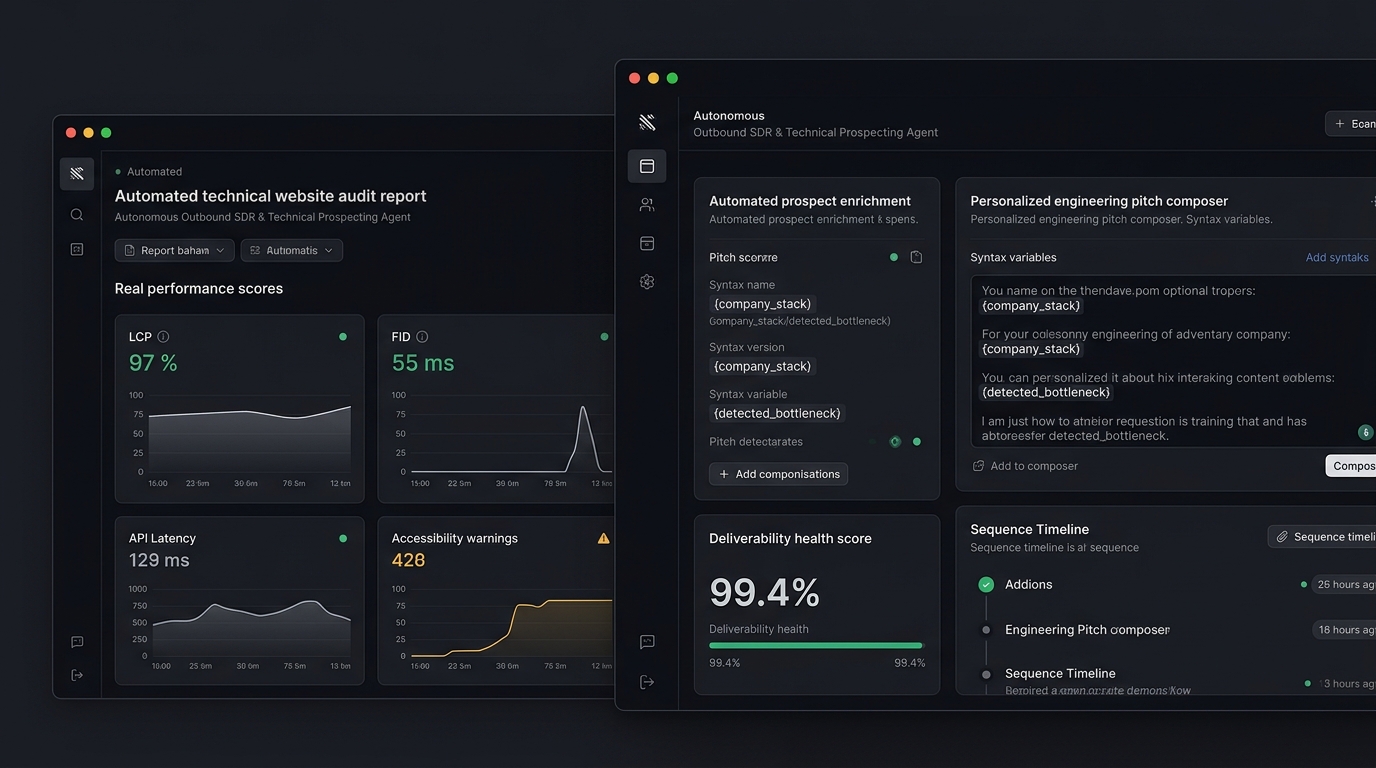Click the green round icon in composer text box
1376x768 pixels.
pos(1365,432)
